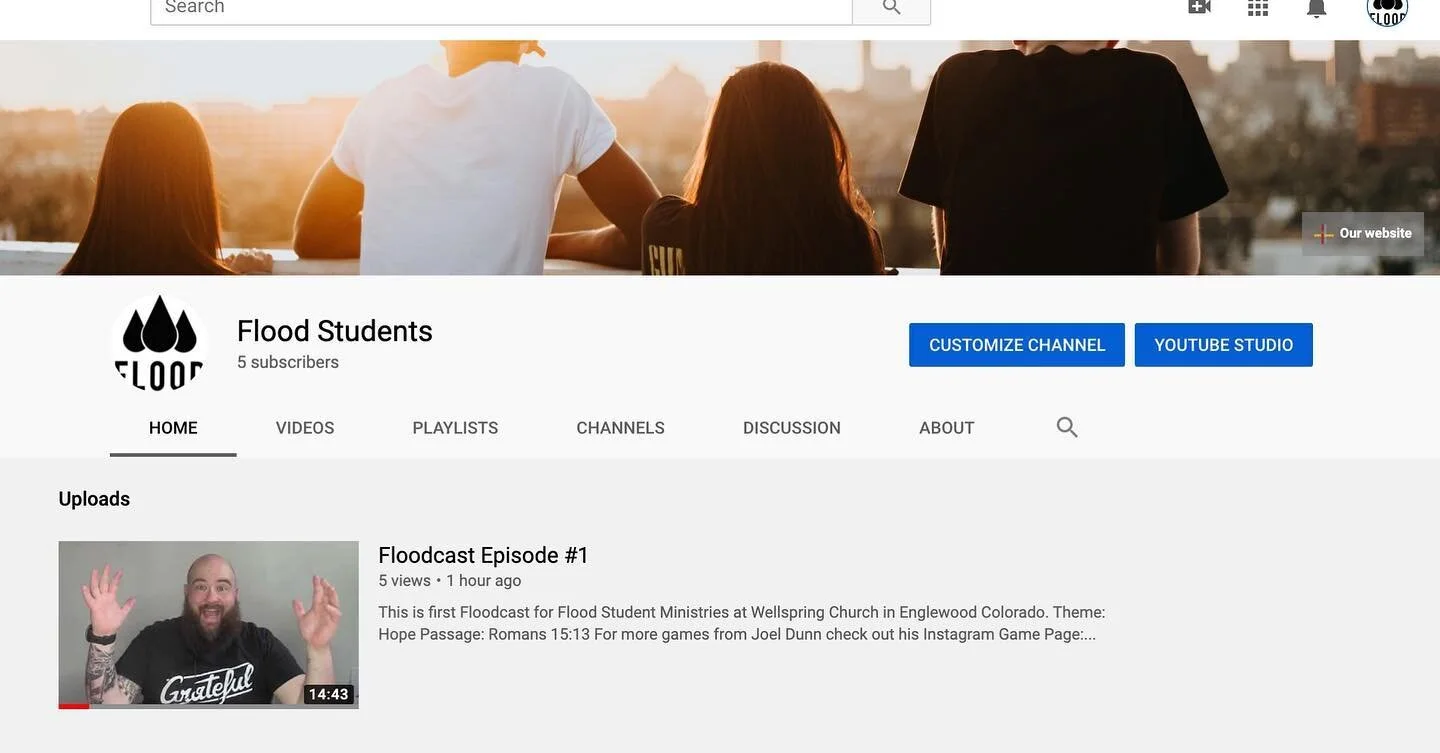
Task: Click the channel banner image
Action: tap(720, 158)
